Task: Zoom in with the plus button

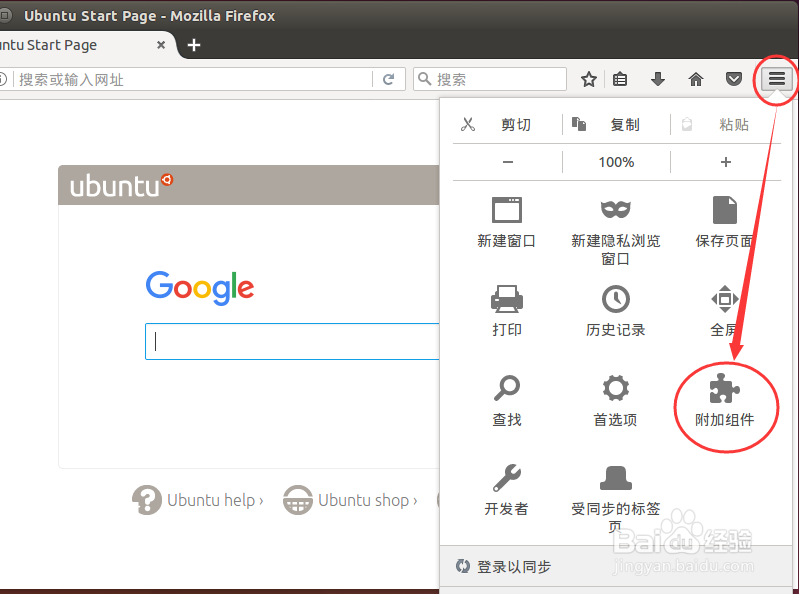Action: point(726,162)
